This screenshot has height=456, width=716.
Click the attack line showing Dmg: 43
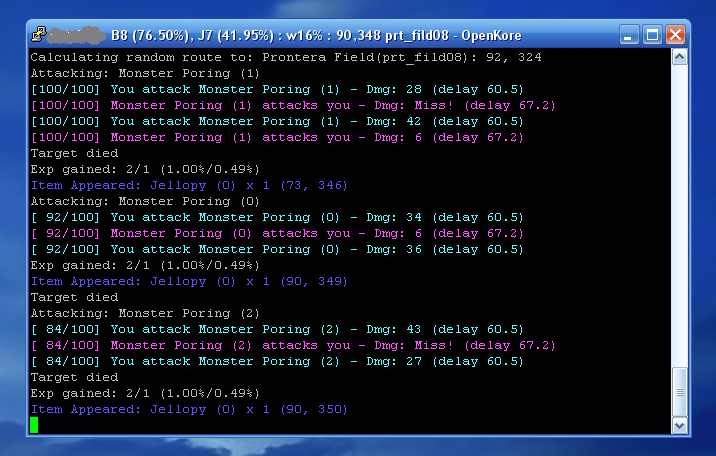[x=277, y=330]
